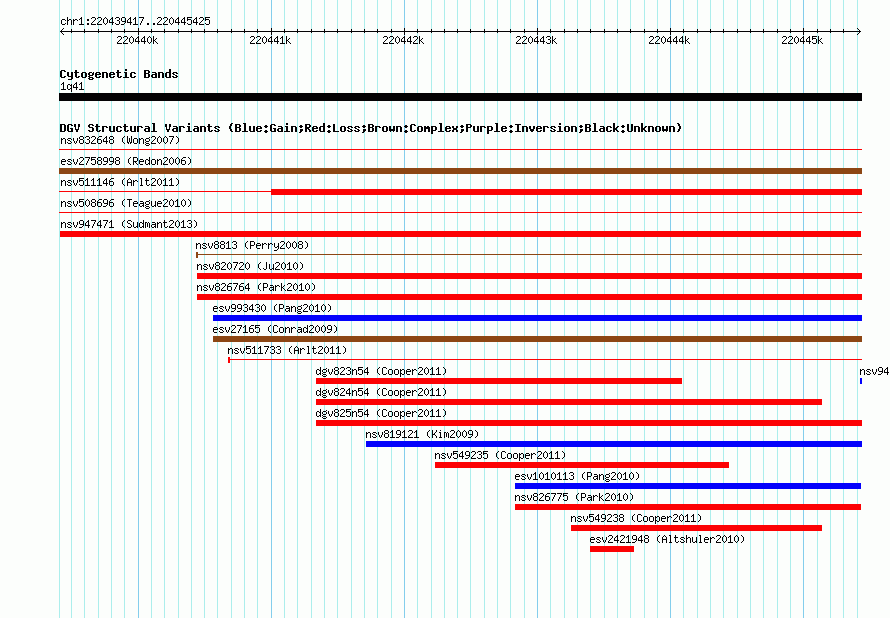The width and height of the screenshot is (890, 618).
Task: Select the nsv820720 (Ju2010) red bar
Action: (x=530, y=276)
